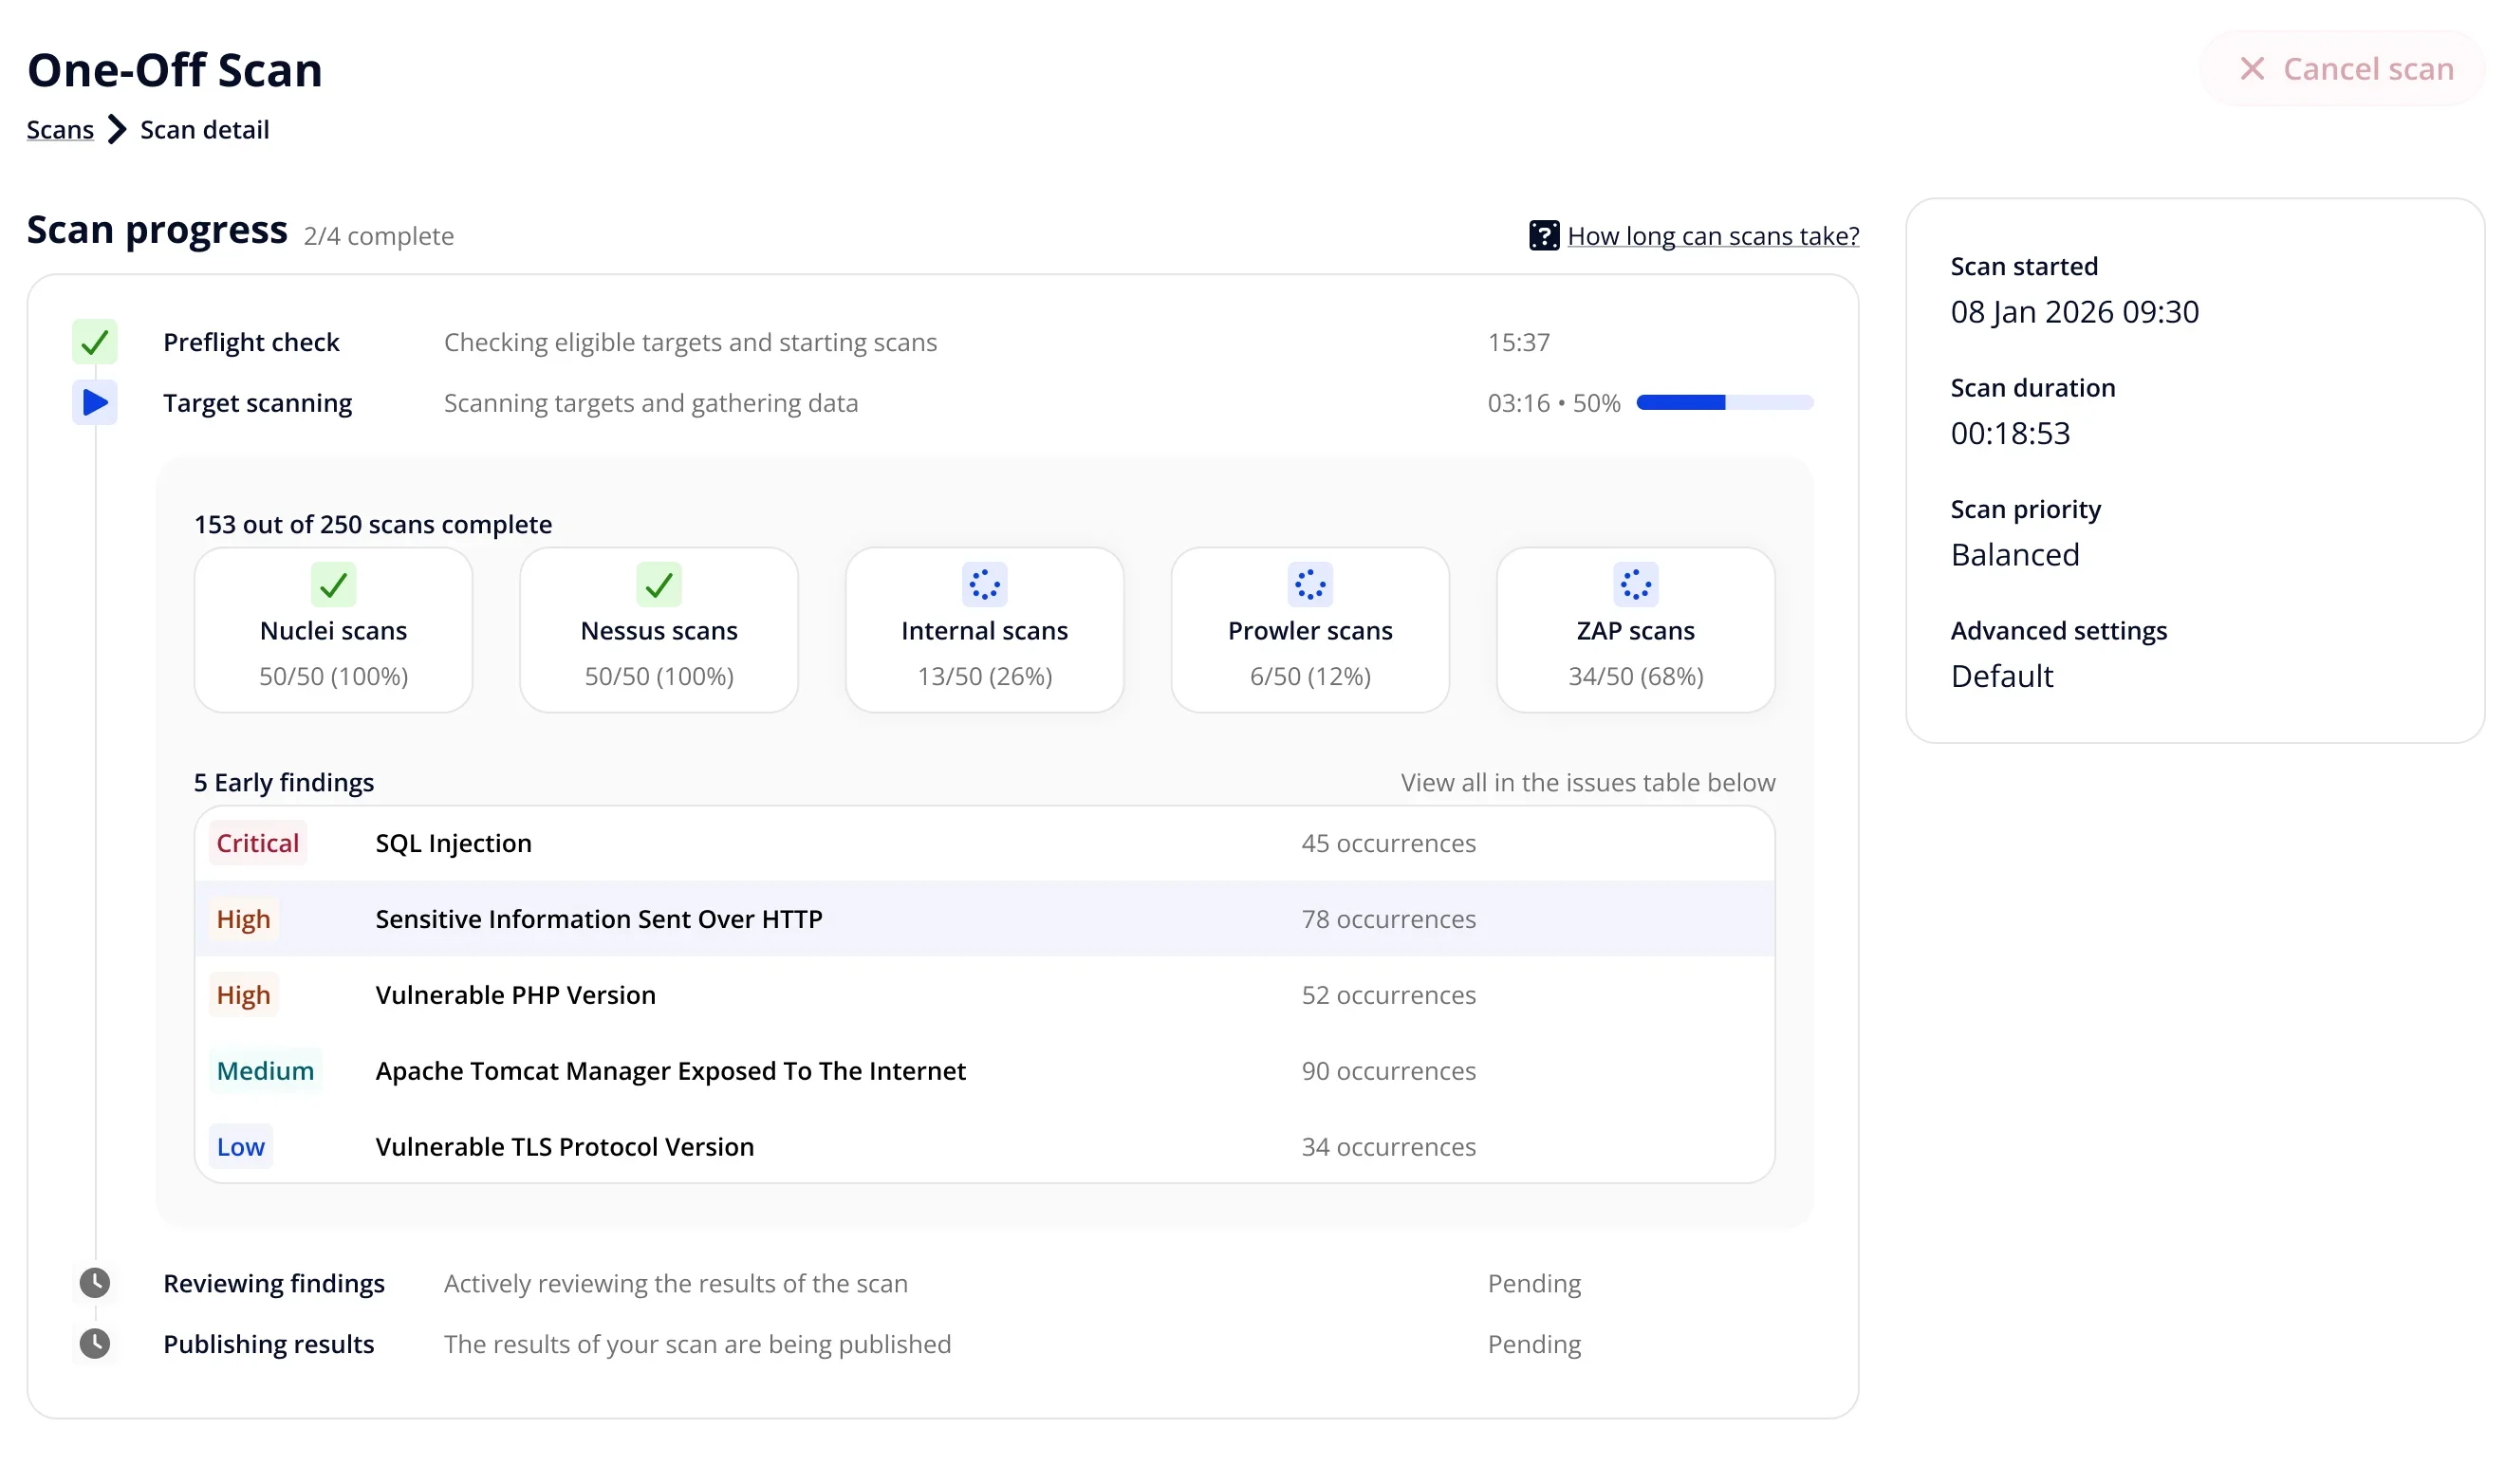
Task: Click the Internal scans spinner icon
Action: [987, 586]
